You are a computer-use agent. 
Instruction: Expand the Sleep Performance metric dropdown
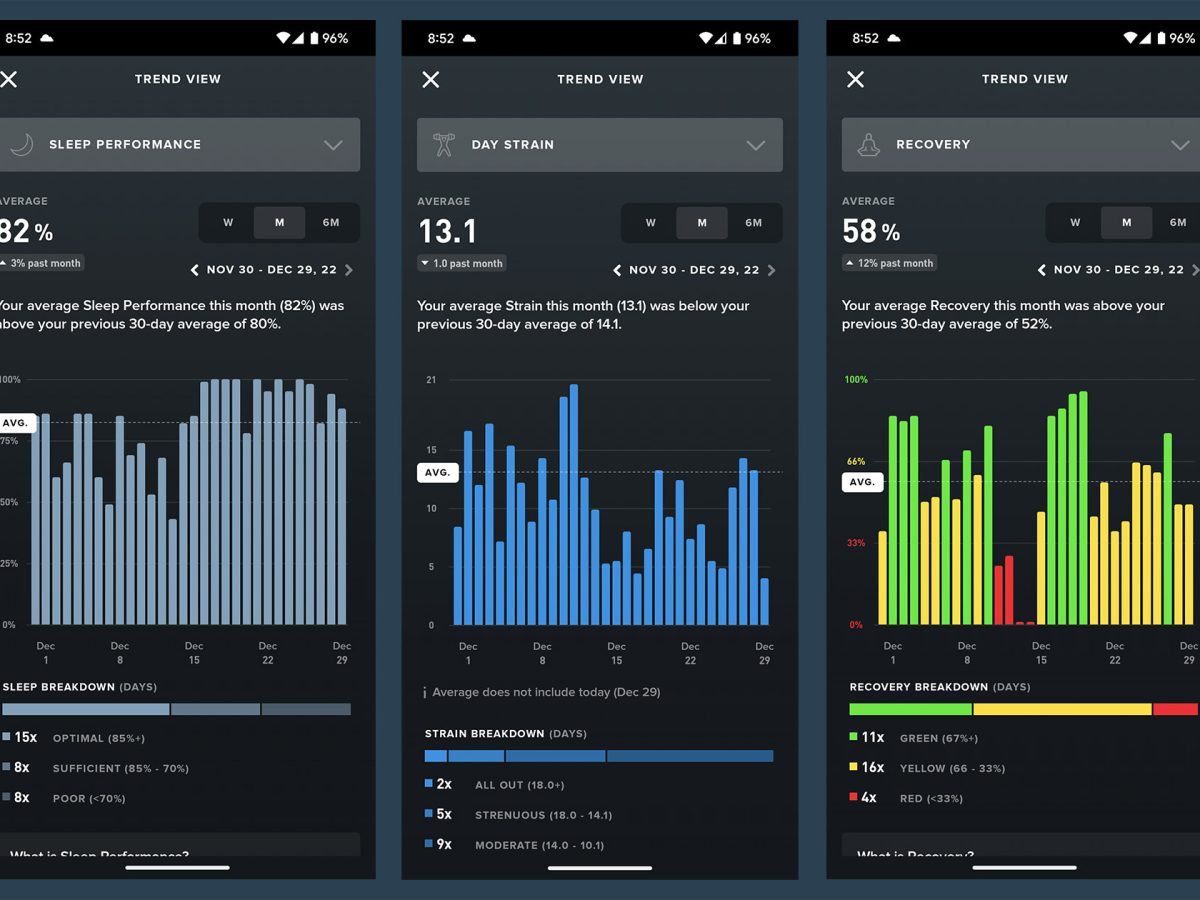tap(333, 145)
